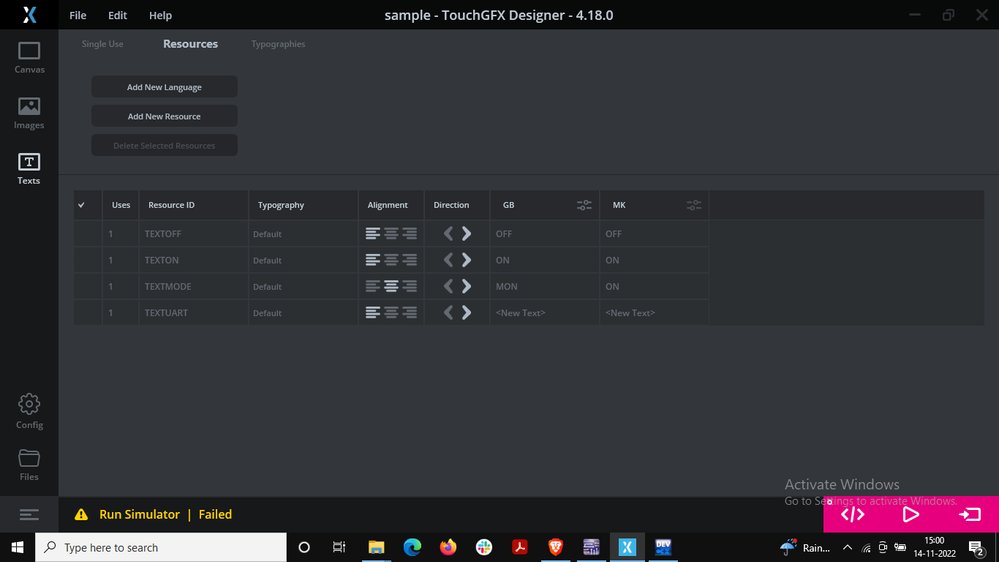Image resolution: width=999 pixels, height=562 pixels.
Task: Set TEXTMODE alignment to right
Action: [x=410, y=287]
